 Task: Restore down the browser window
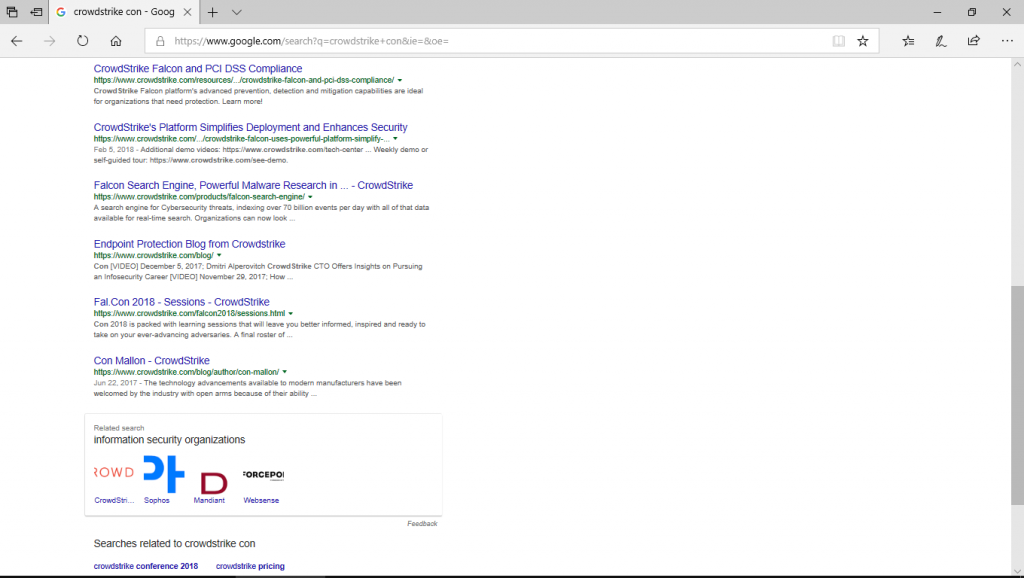tap(972, 12)
